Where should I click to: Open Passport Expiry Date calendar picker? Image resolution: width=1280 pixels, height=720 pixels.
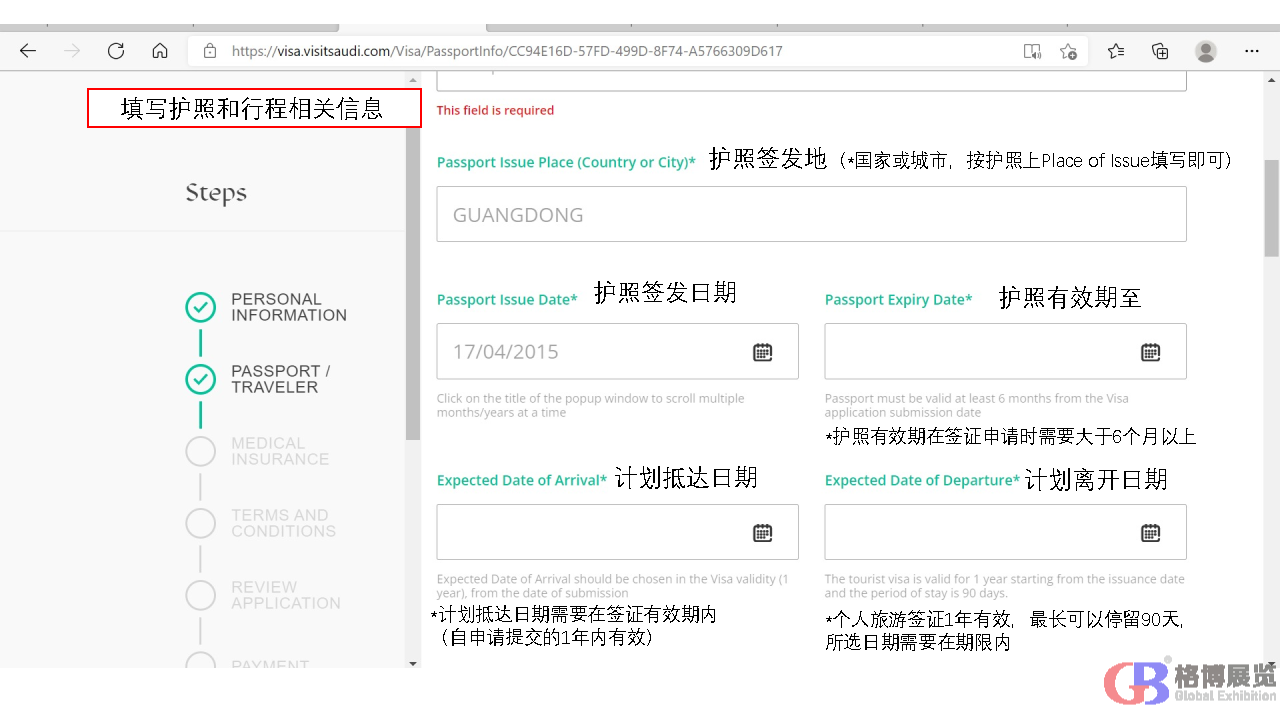coord(1150,352)
